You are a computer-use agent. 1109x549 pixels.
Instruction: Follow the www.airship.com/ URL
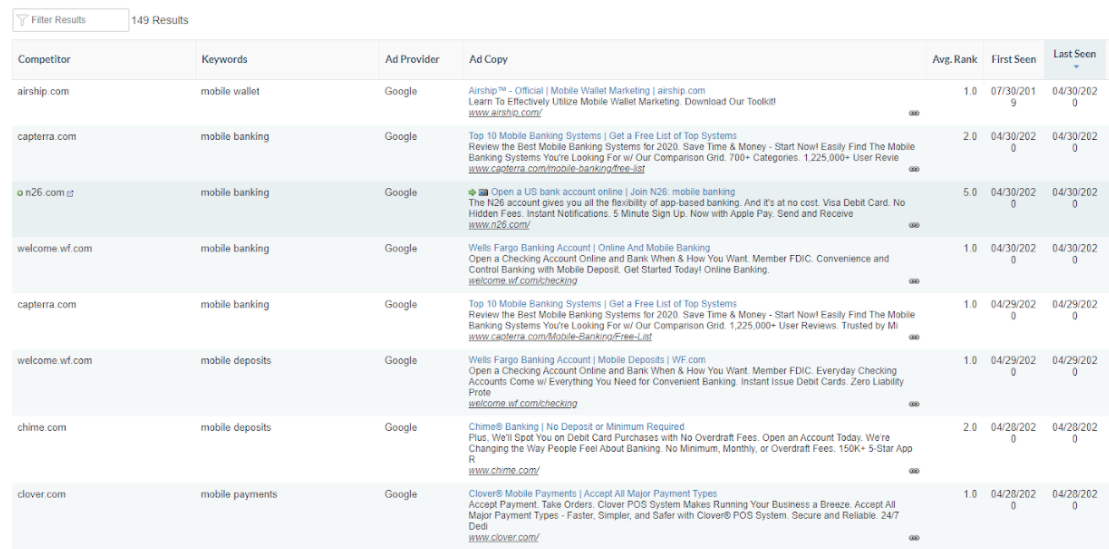tap(505, 112)
